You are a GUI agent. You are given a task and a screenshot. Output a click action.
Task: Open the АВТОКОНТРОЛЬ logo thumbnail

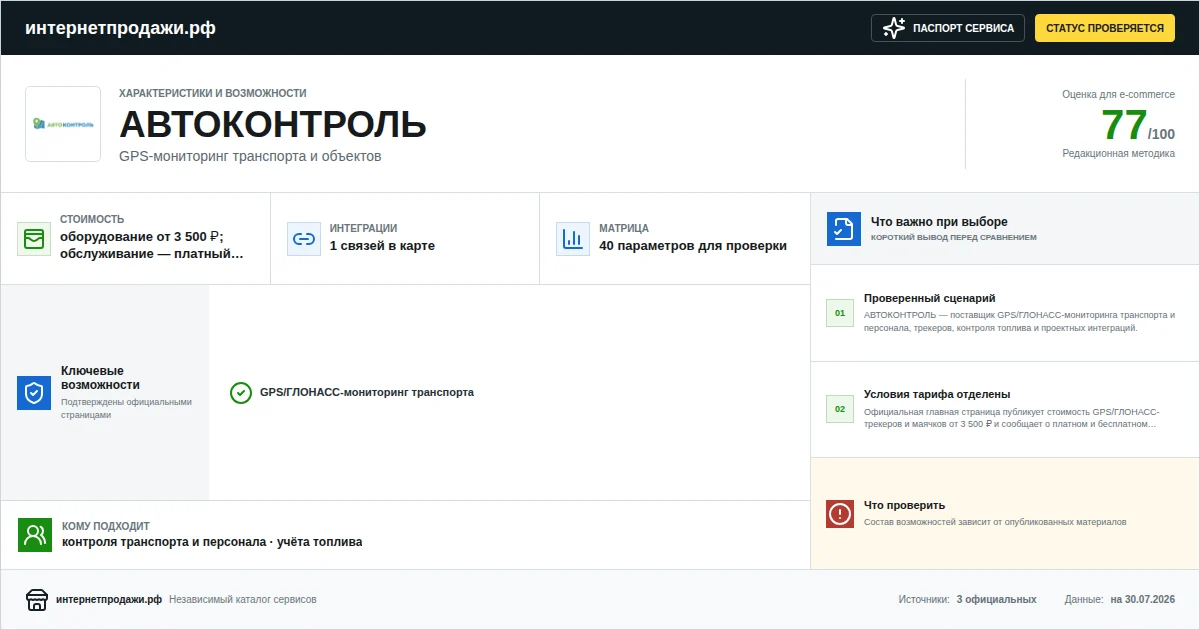point(63,124)
